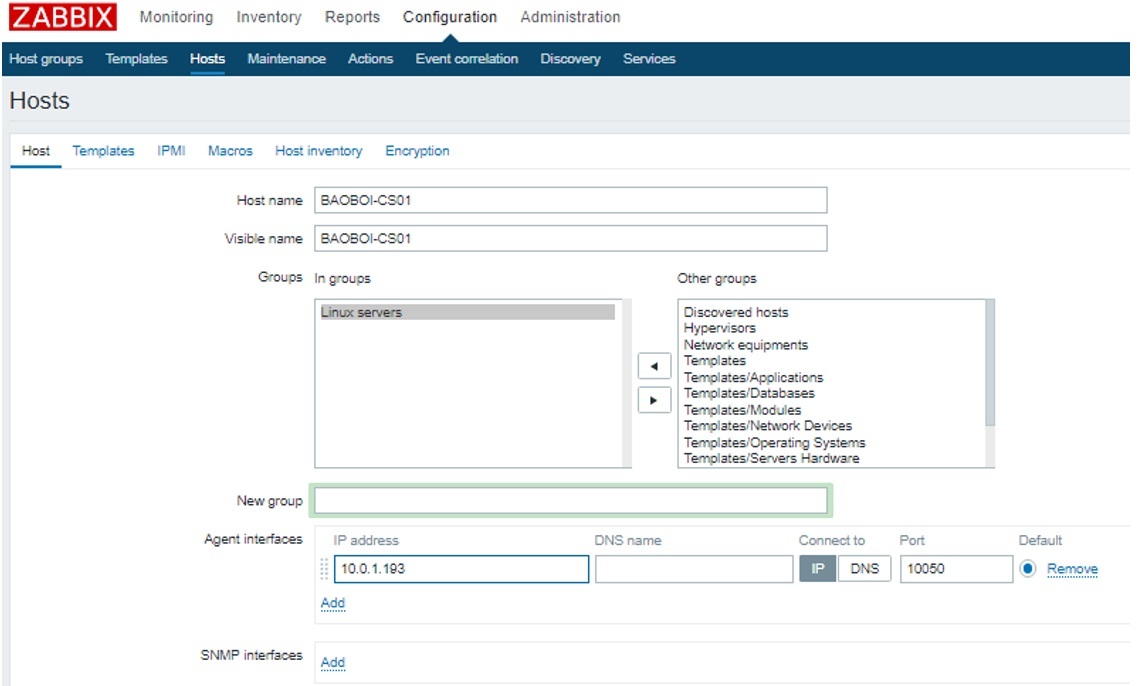This screenshot has height=686, width=1141.
Task: Go to the Encryption tab
Action: [417, 151]
